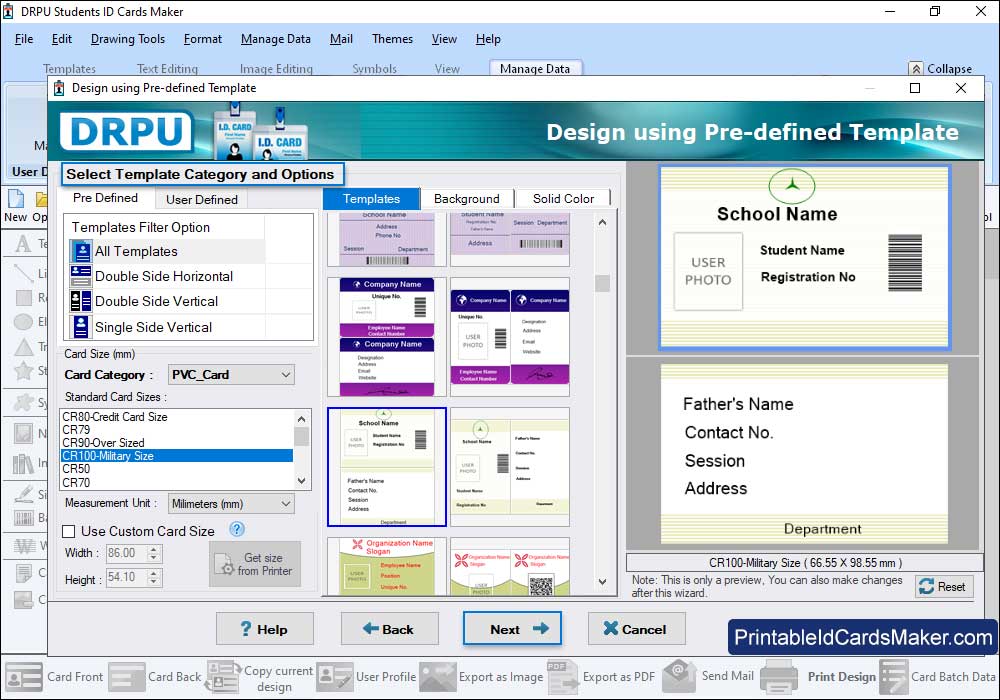The width and height of the screenshot is (1000, 700).
Task: Select the Barcode tool icon in left toolbar
Action: pyautogui.click(x=23, y=518)
